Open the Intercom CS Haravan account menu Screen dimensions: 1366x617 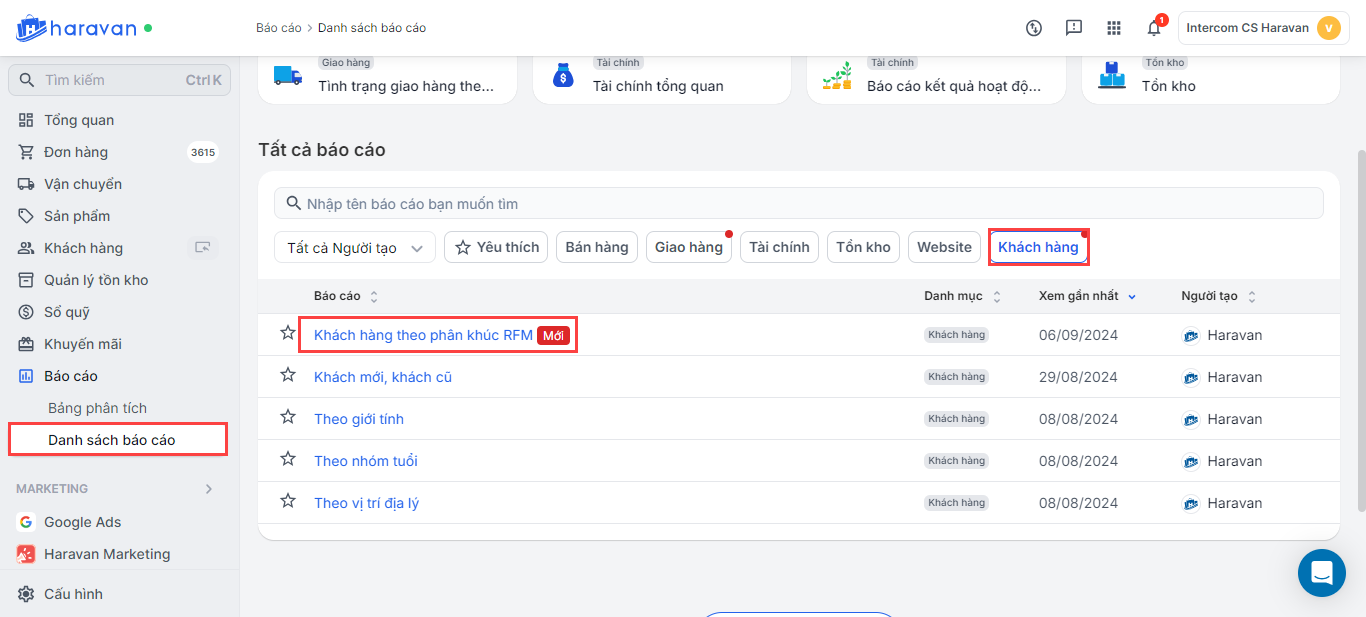point(1264,28)
